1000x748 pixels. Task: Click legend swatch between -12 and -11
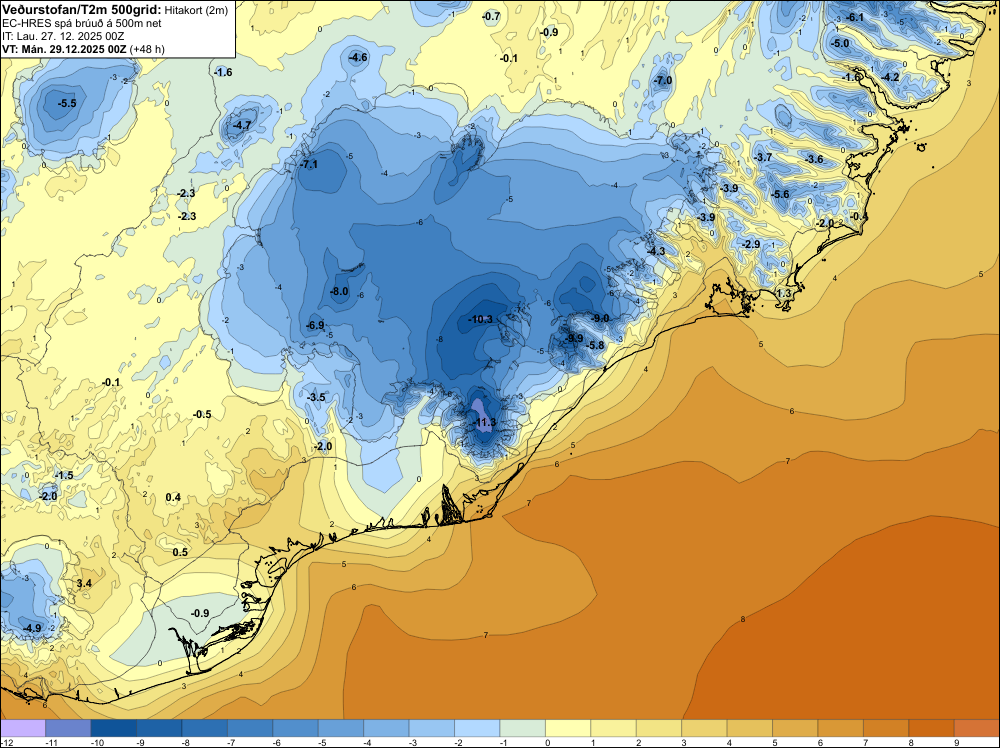[23, 728]
